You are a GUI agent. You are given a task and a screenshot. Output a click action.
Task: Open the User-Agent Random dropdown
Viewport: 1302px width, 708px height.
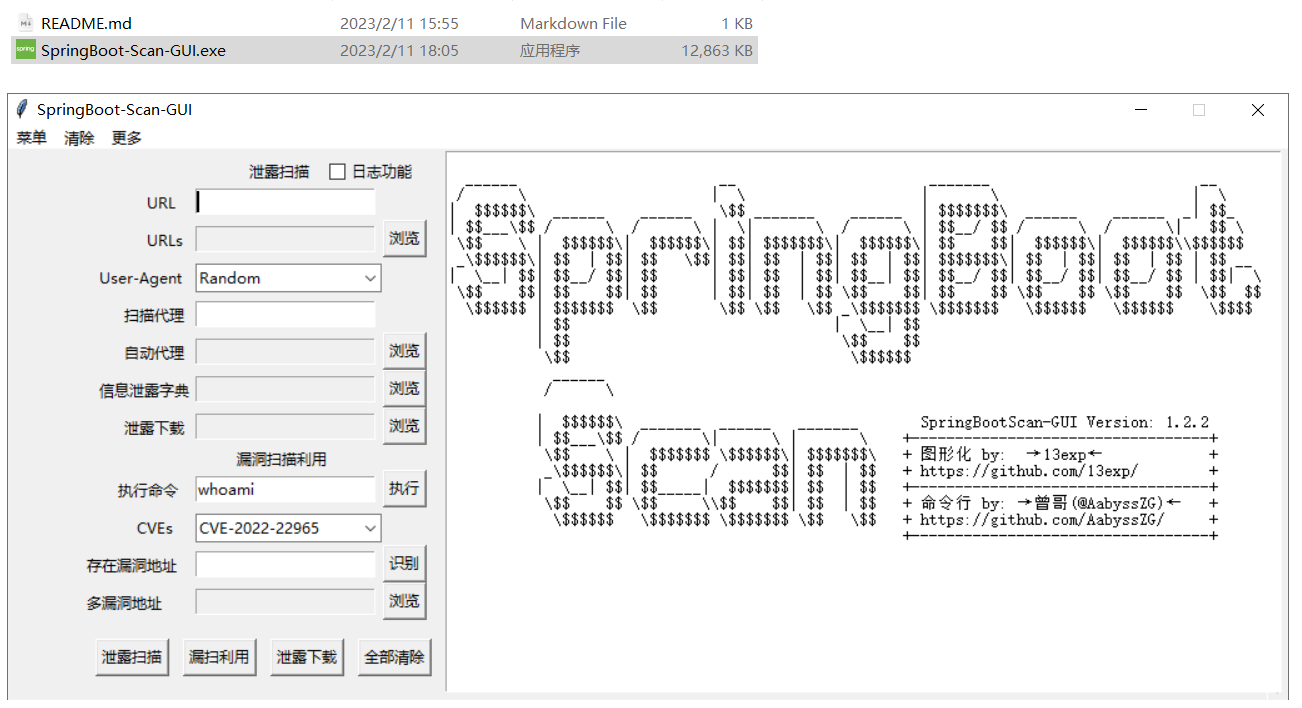[x=288, y=278]
